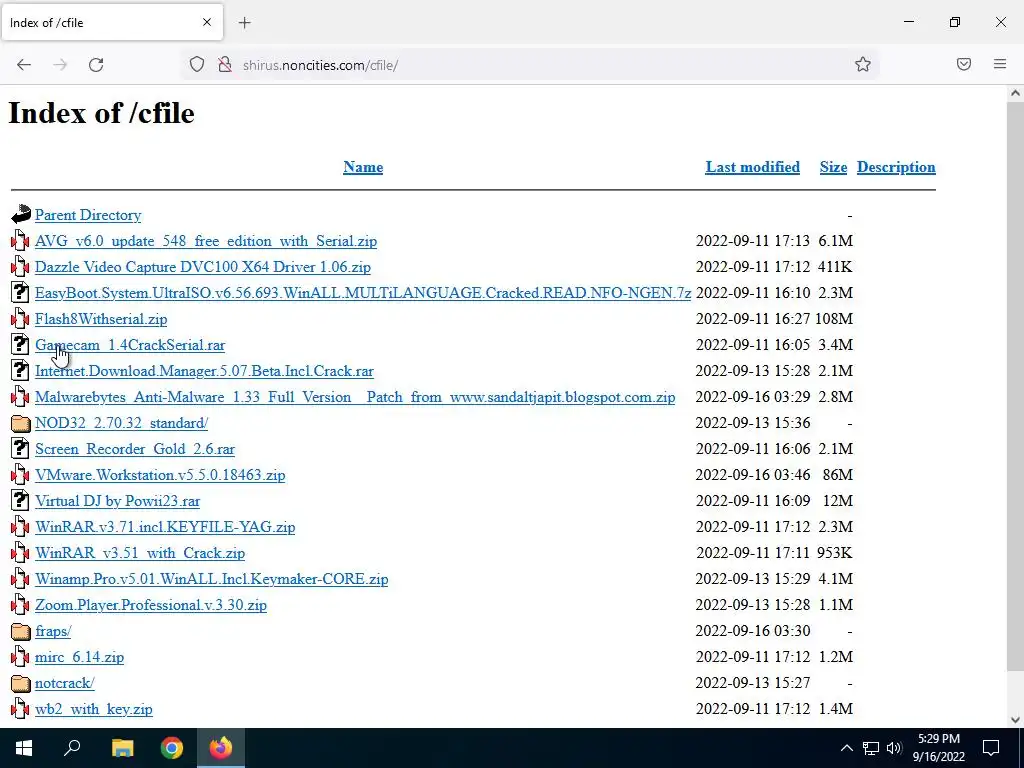The image size is (1024, 768).
Task: Go back using the browser back arrow
Action: coord(24,65)
